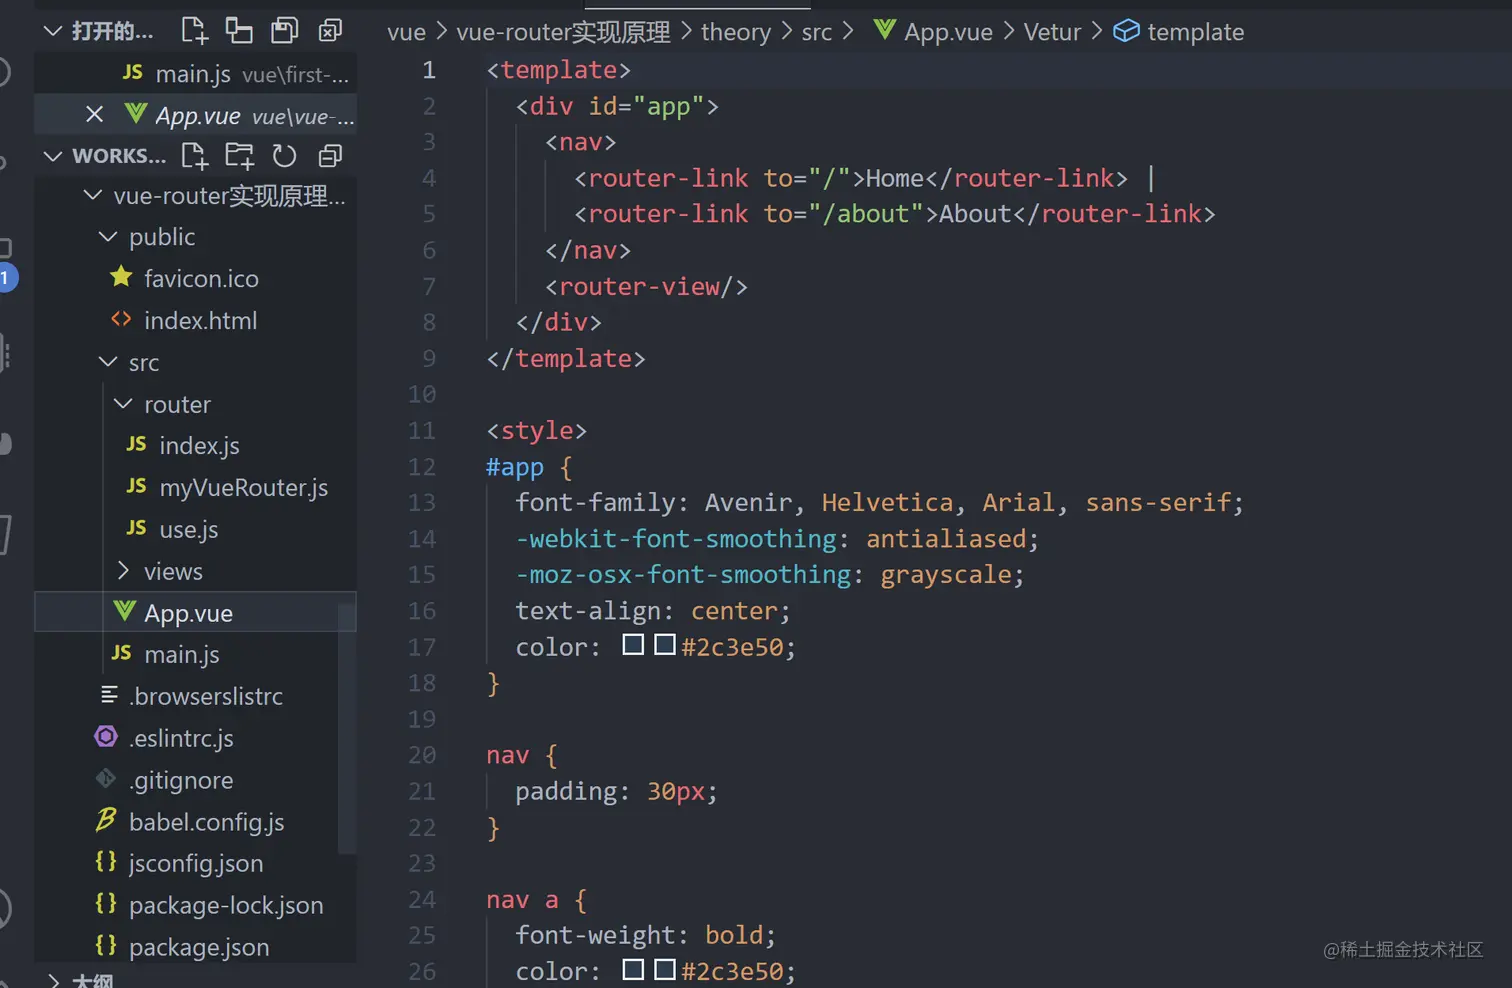Click the left color swatch on line 26
This screenshot has height=988, width=1512.
click(633, 969)
